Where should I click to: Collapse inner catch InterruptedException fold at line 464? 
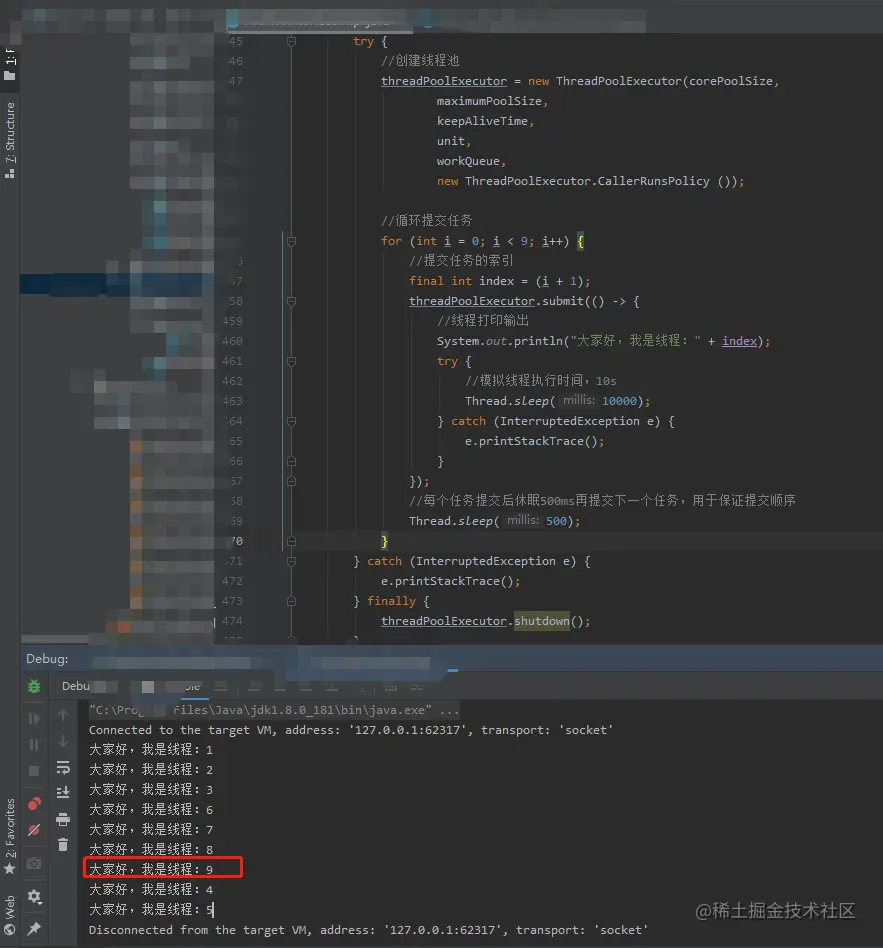coord(292,421)
